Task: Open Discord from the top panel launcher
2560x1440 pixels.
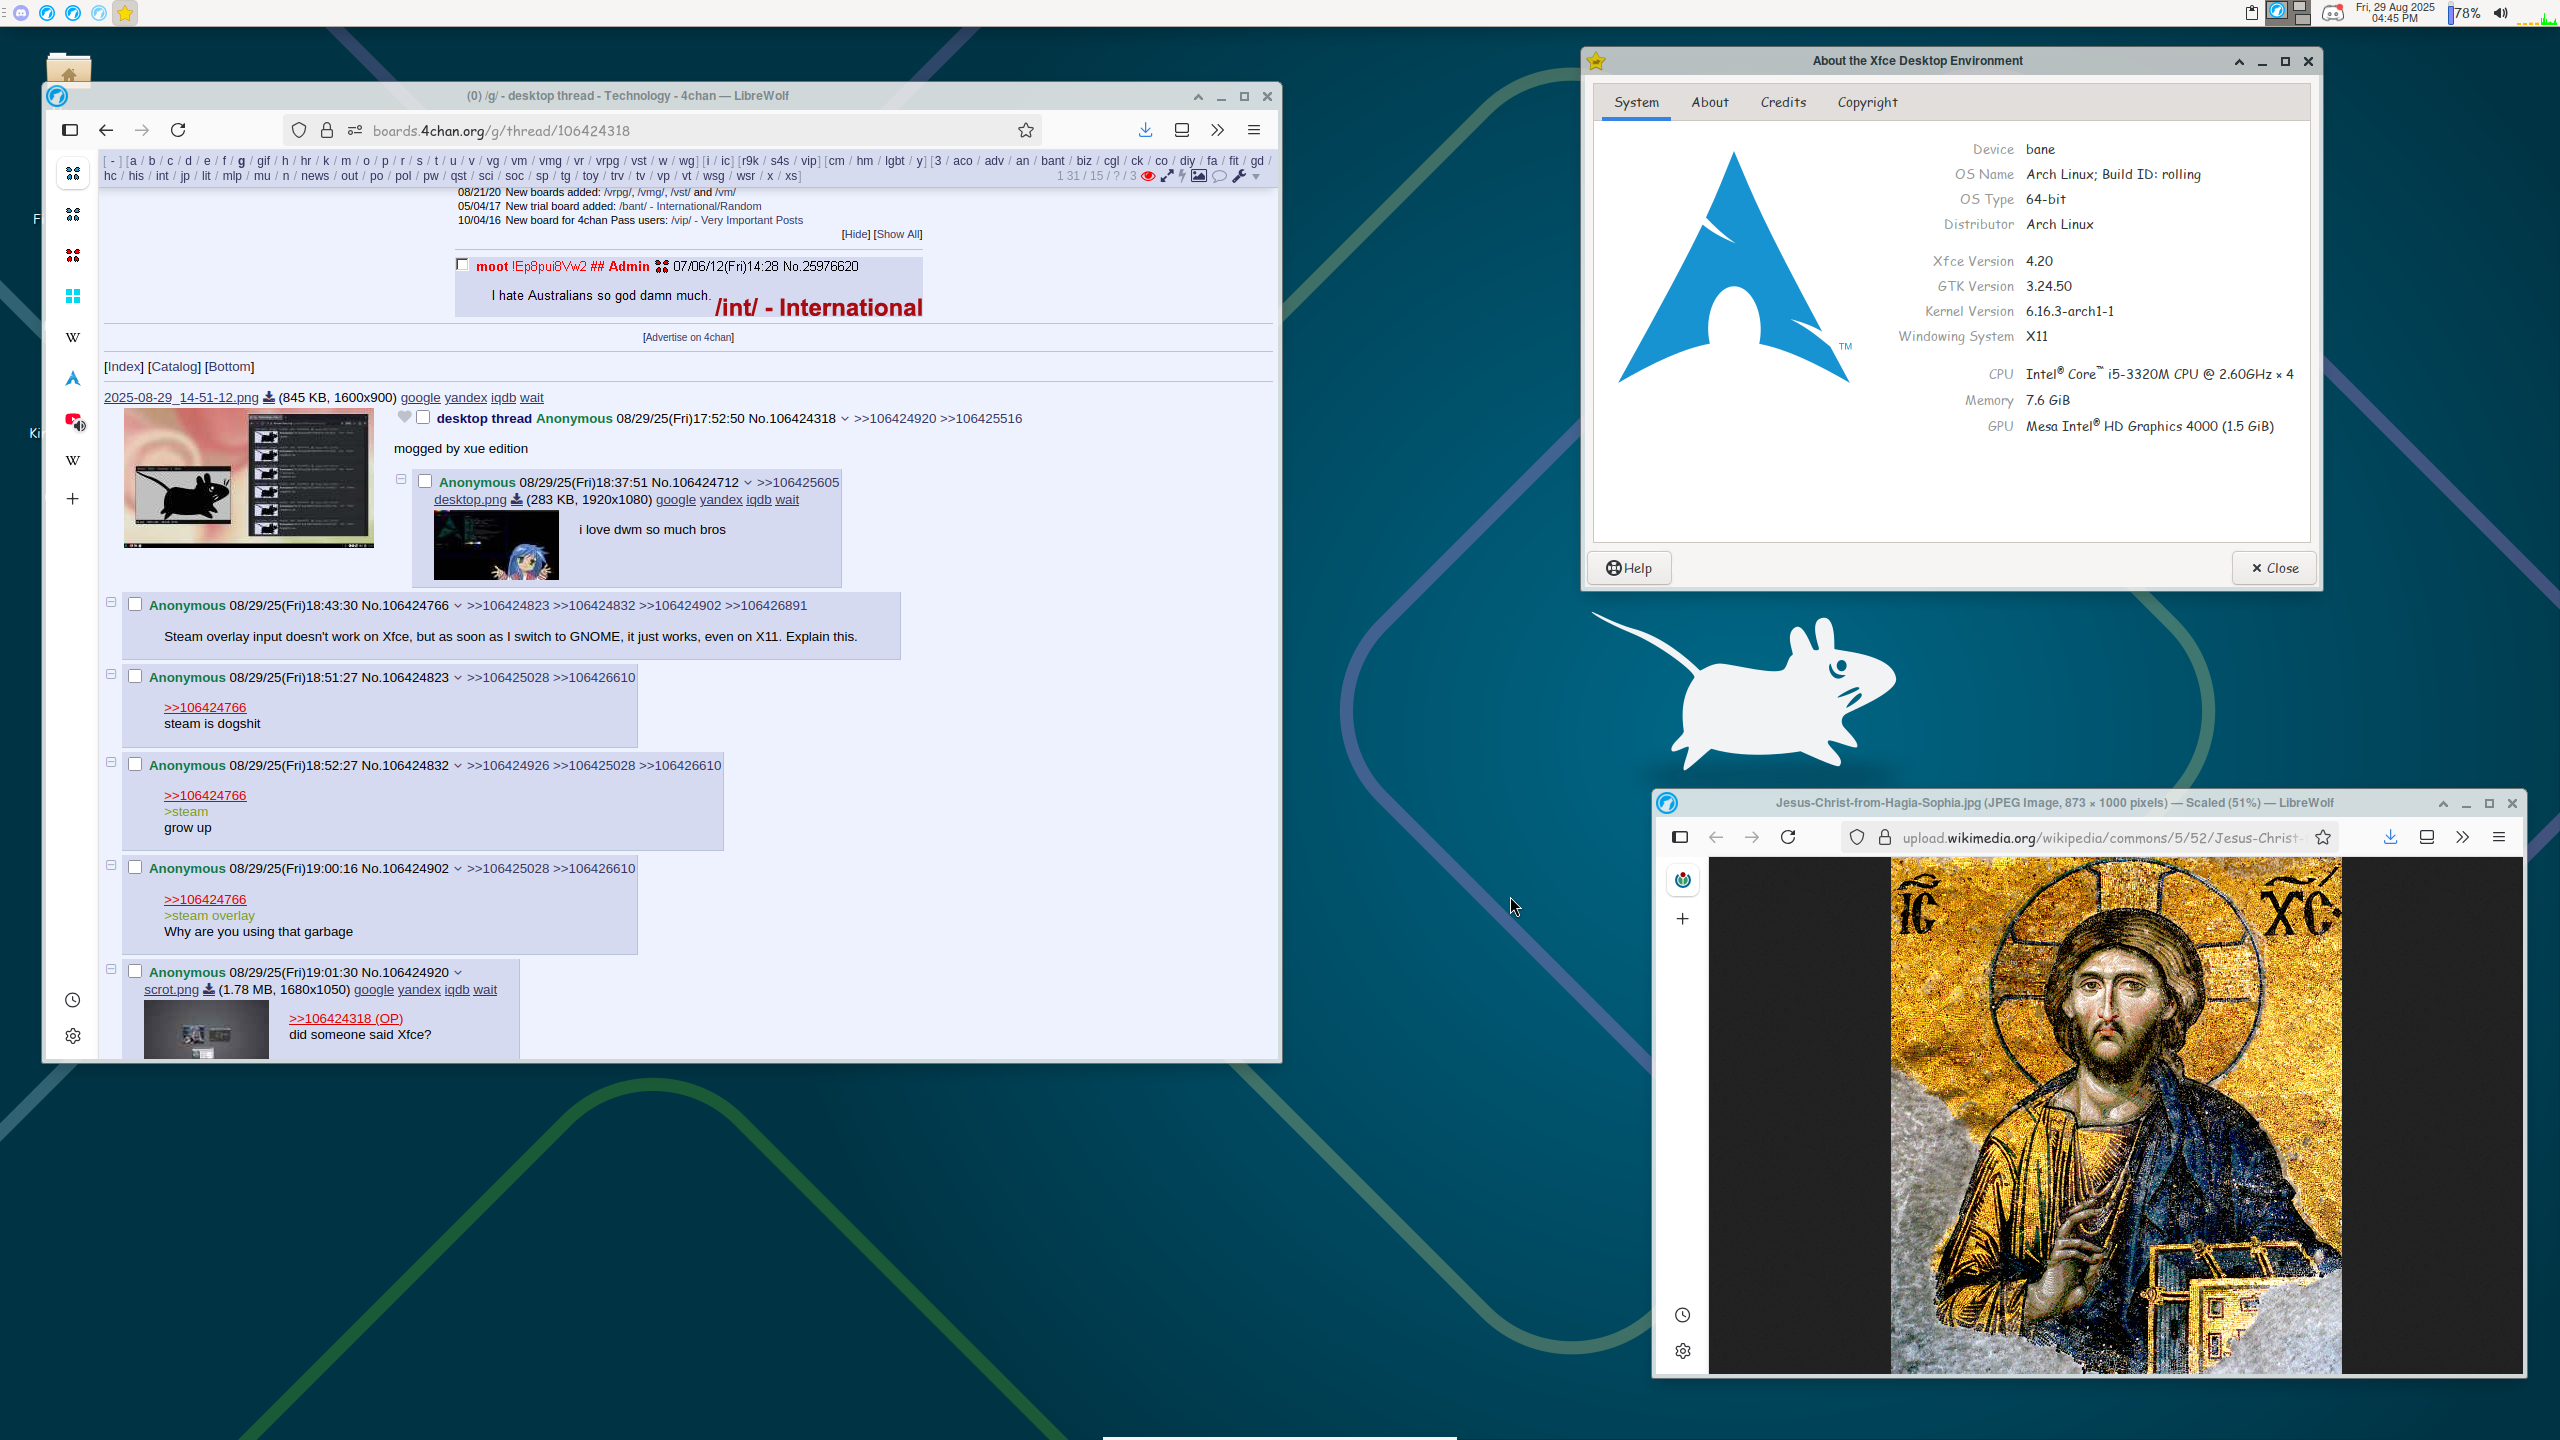Action: (x=20, y=13)
